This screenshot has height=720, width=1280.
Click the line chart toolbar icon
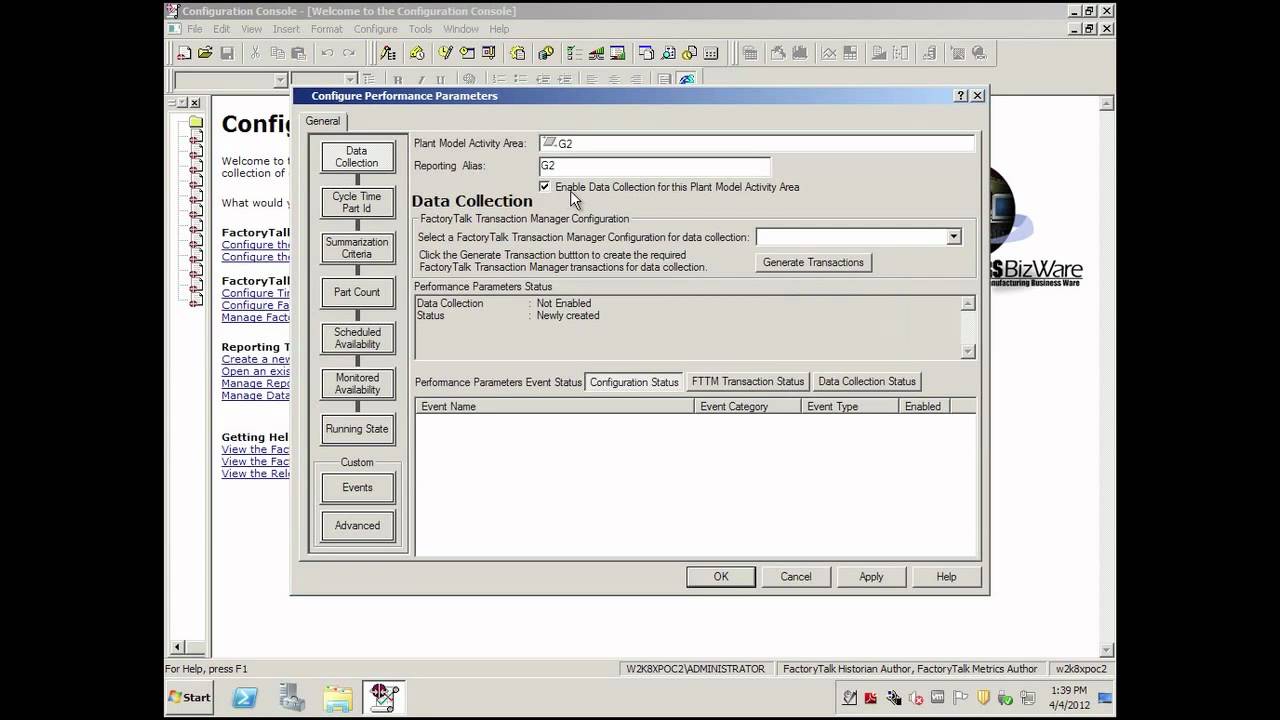(x=829, y=53)
